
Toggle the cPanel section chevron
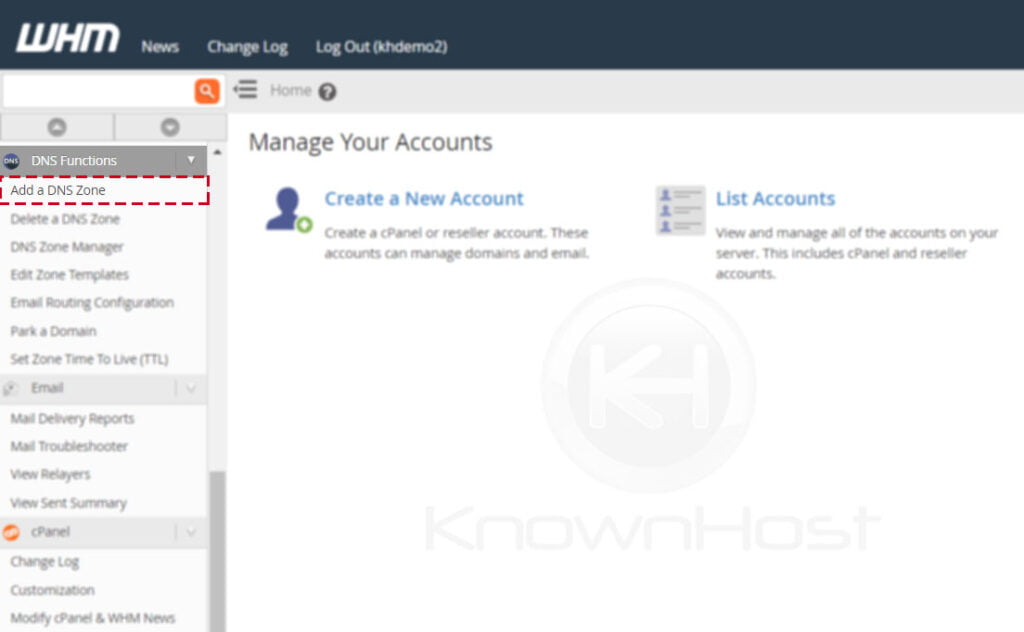tap(191, 532)
